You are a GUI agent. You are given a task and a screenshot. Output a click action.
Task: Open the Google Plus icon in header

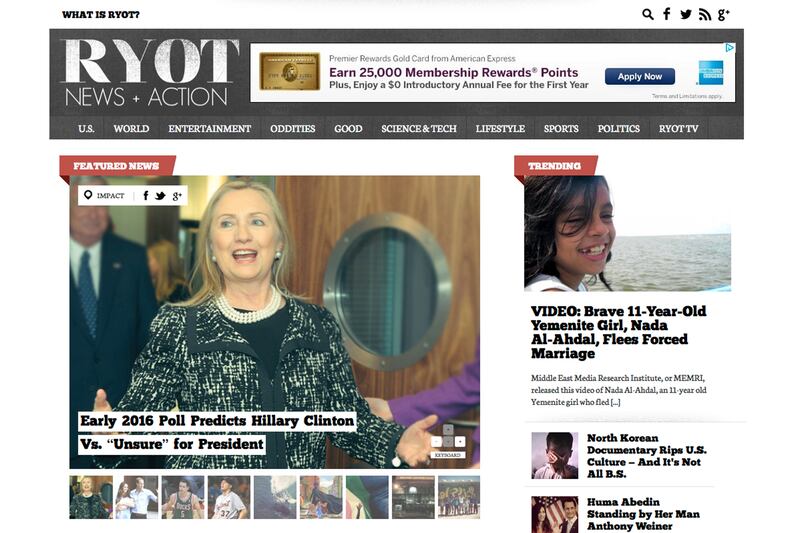(723, 14)
